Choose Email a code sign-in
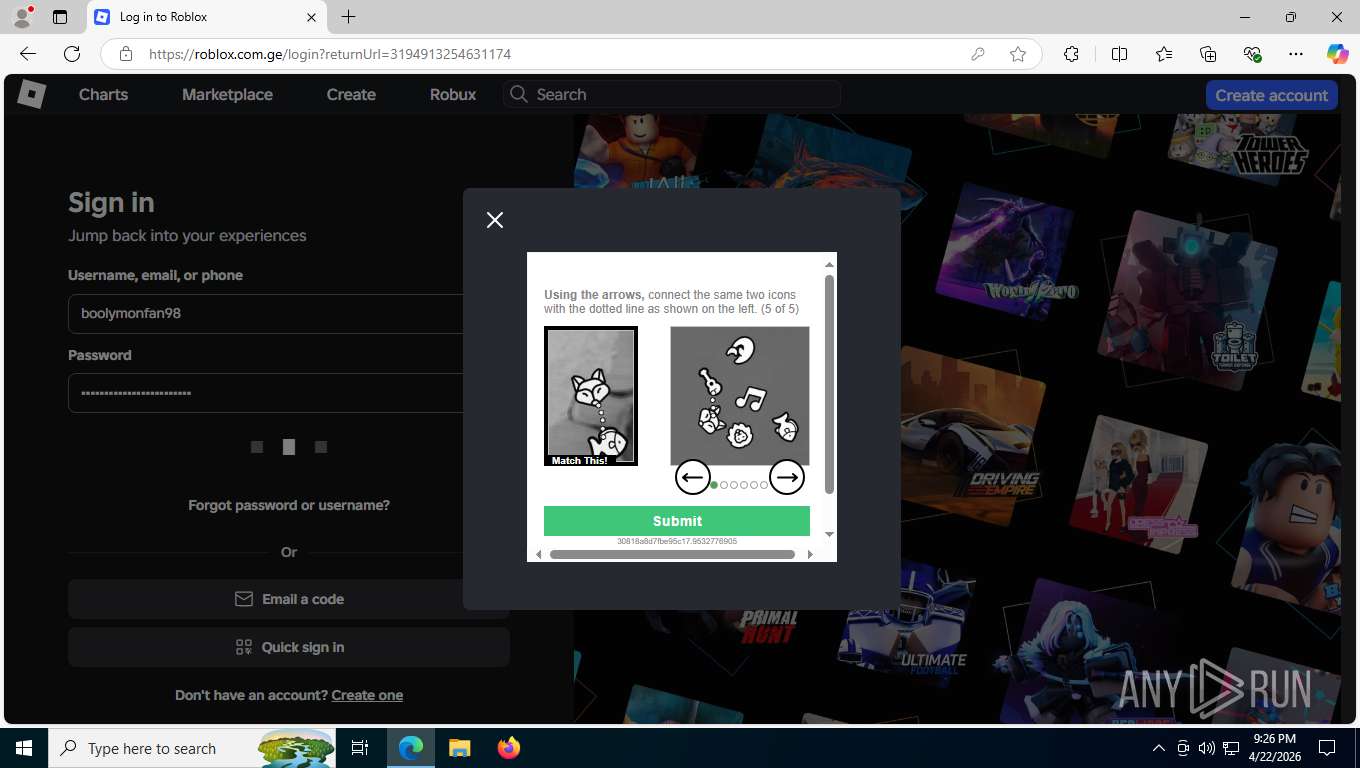The width and height of the screenshot is (1360, 768). point(289,599)
